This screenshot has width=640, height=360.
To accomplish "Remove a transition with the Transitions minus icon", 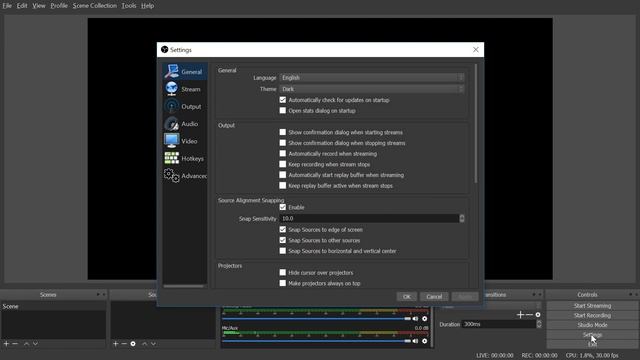I will tap(529, 314).
